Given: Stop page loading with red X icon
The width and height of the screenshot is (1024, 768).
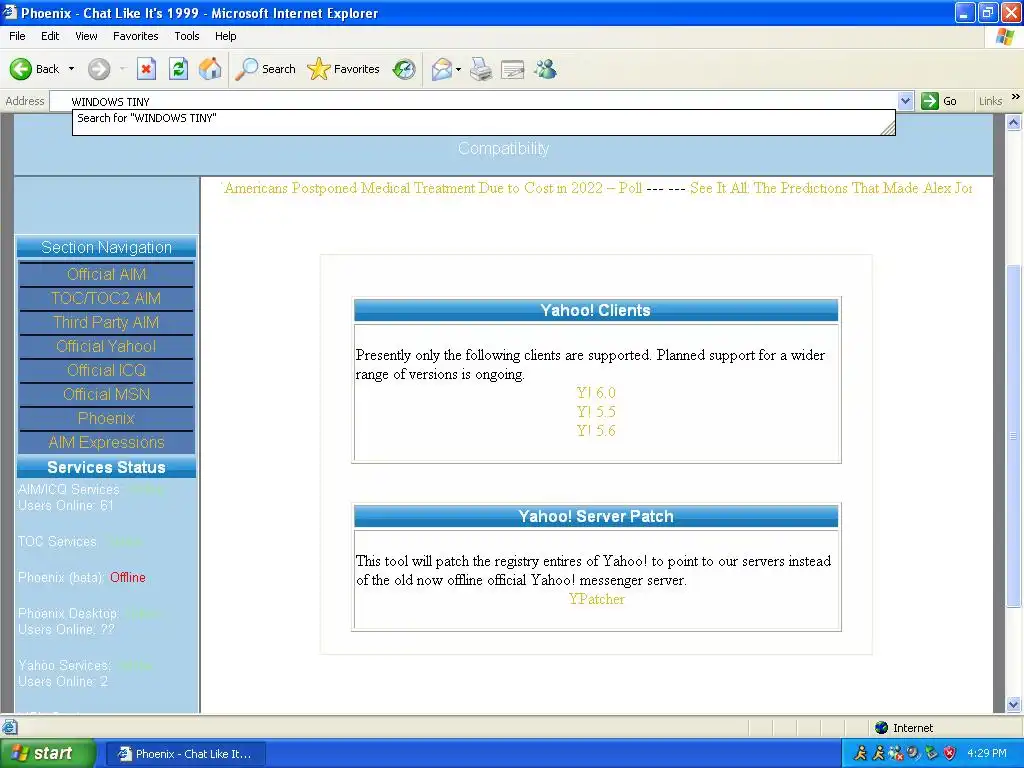Looking at the screenshot, I should [146, 69].
